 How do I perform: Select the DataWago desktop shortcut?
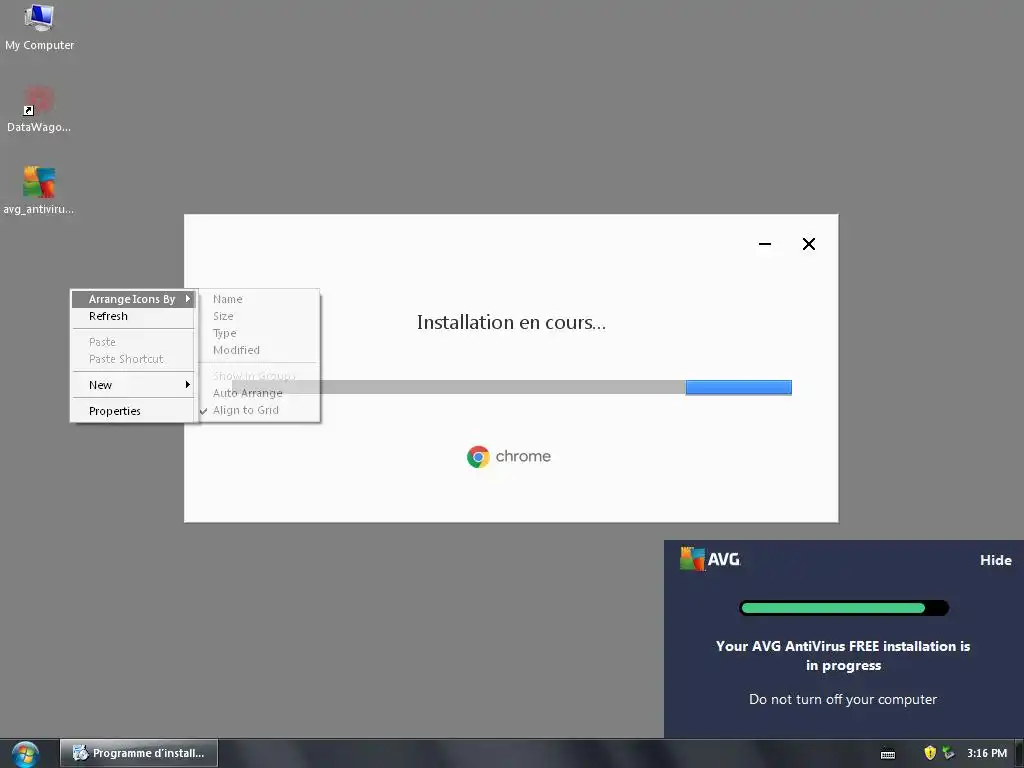39,110
